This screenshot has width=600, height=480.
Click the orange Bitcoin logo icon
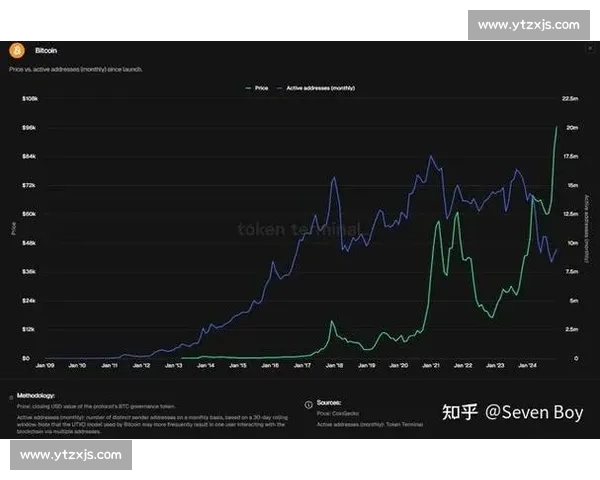(16, 49)
